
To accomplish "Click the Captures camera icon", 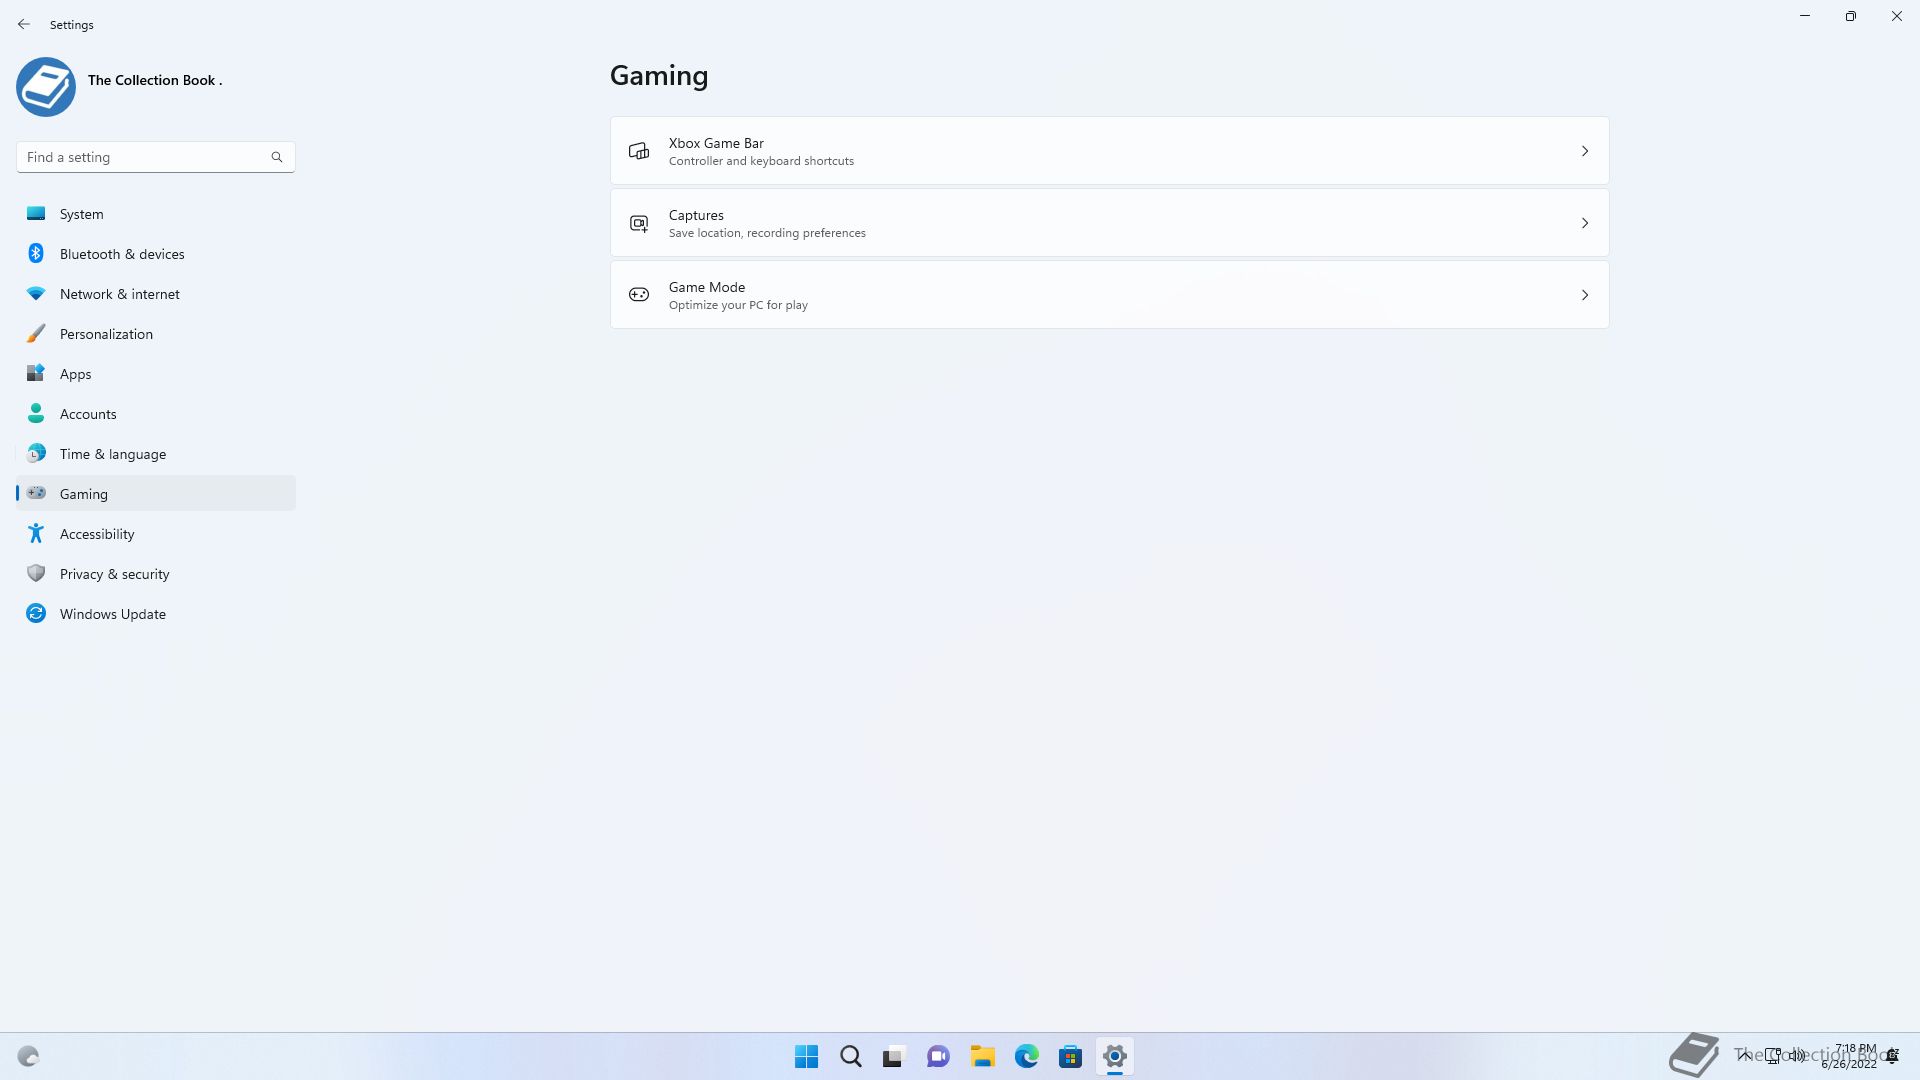I will 639,223.
